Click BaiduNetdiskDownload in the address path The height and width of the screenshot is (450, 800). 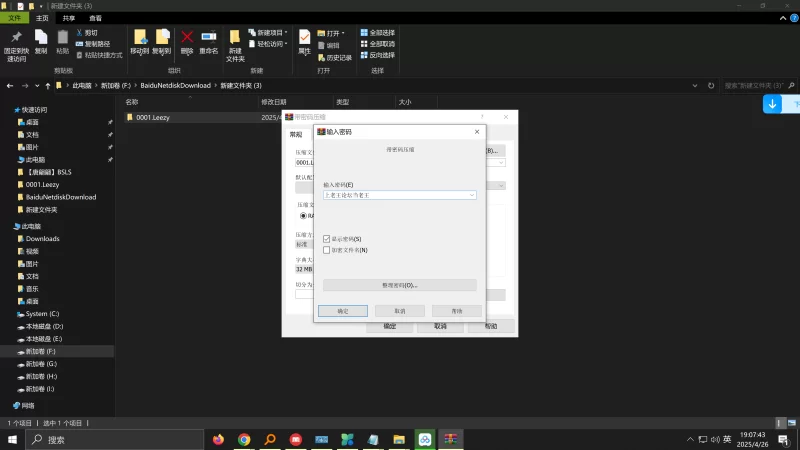coord(176,86)
